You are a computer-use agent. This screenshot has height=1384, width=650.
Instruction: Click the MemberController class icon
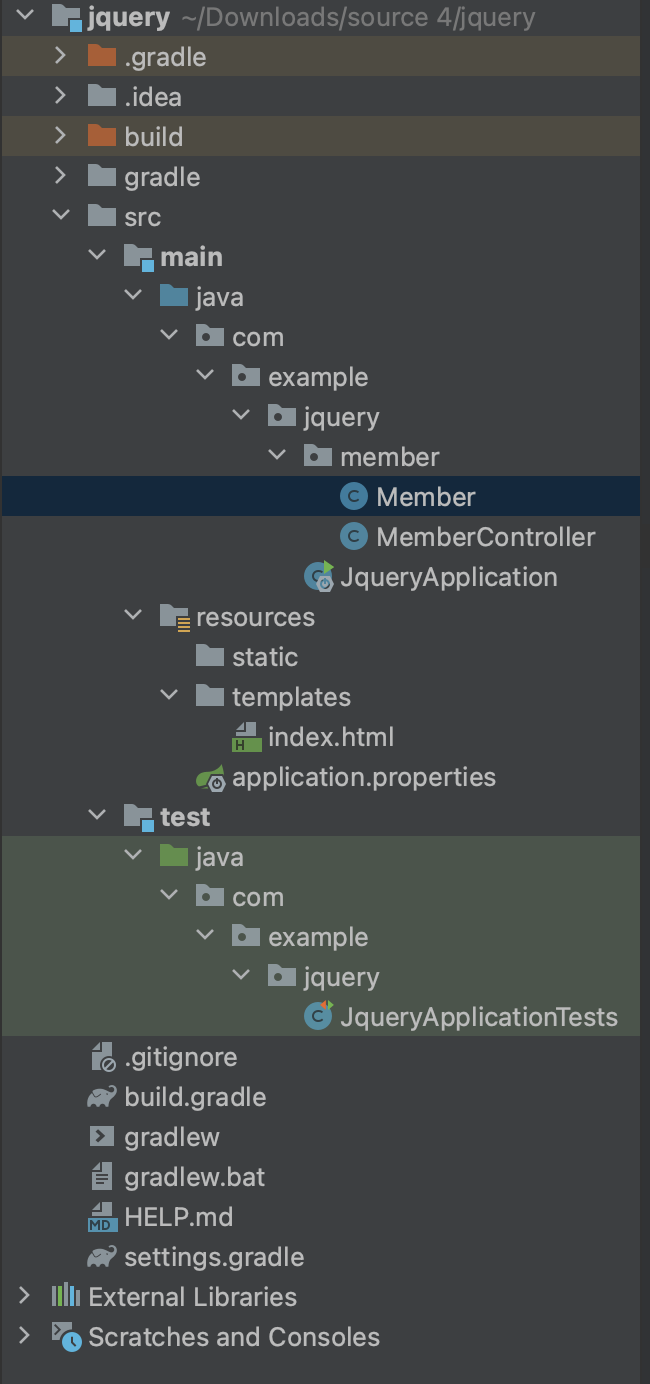[353, 537]
